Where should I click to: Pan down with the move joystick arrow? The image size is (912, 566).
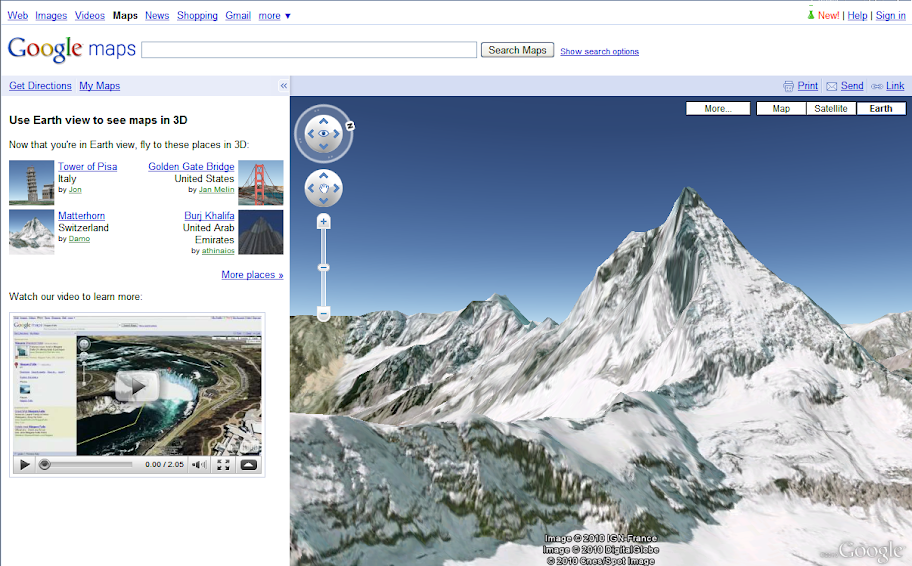(x=323, y=201)
